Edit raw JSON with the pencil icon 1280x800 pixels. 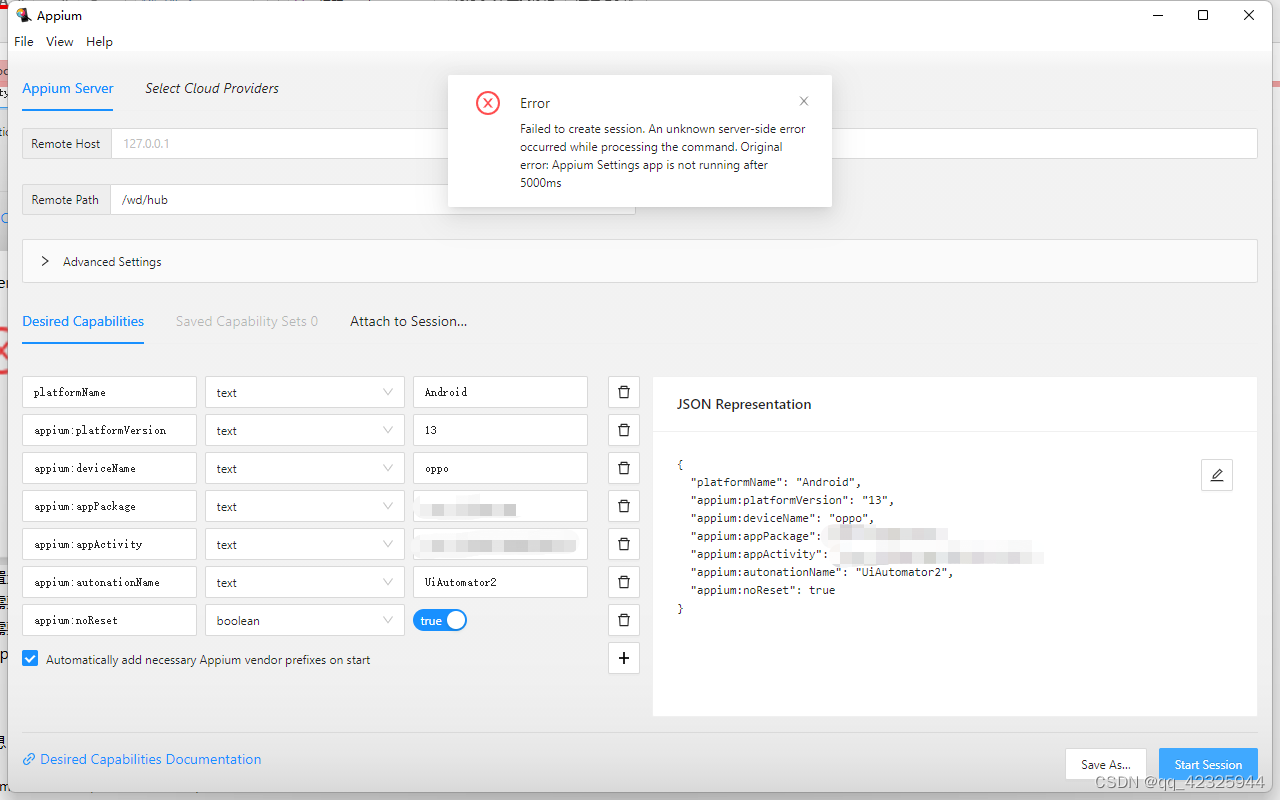[x=1217, y=475]
